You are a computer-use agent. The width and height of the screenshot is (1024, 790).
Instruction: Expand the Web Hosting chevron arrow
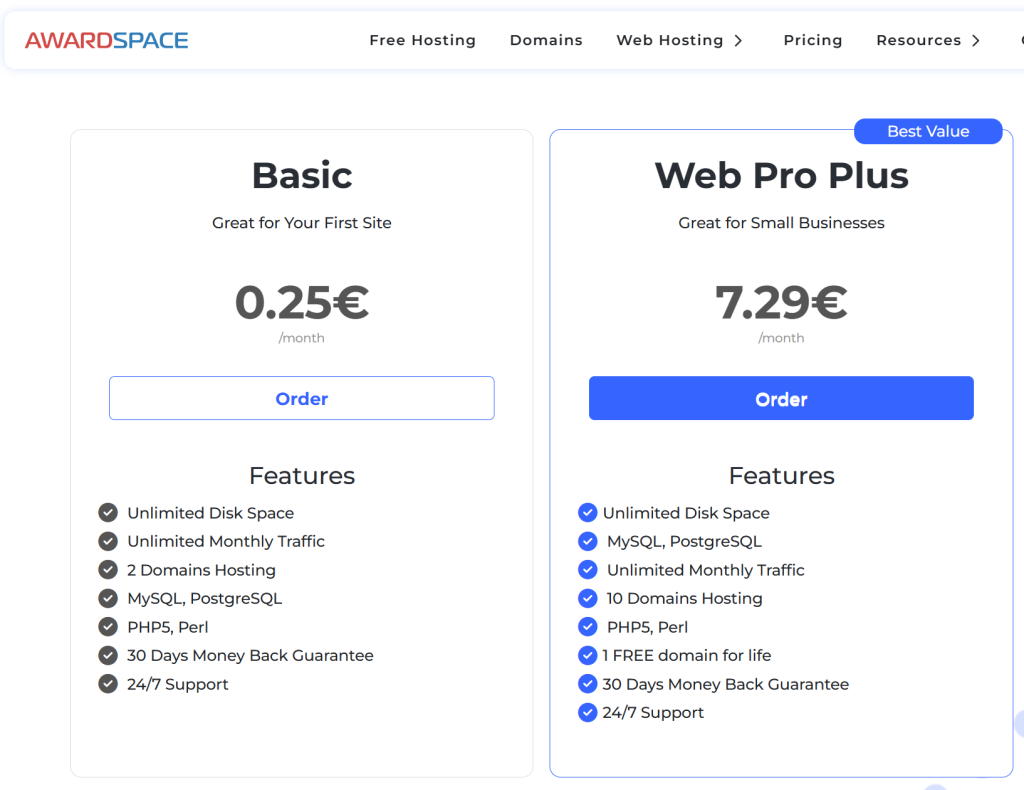click(x=739, y=40)
